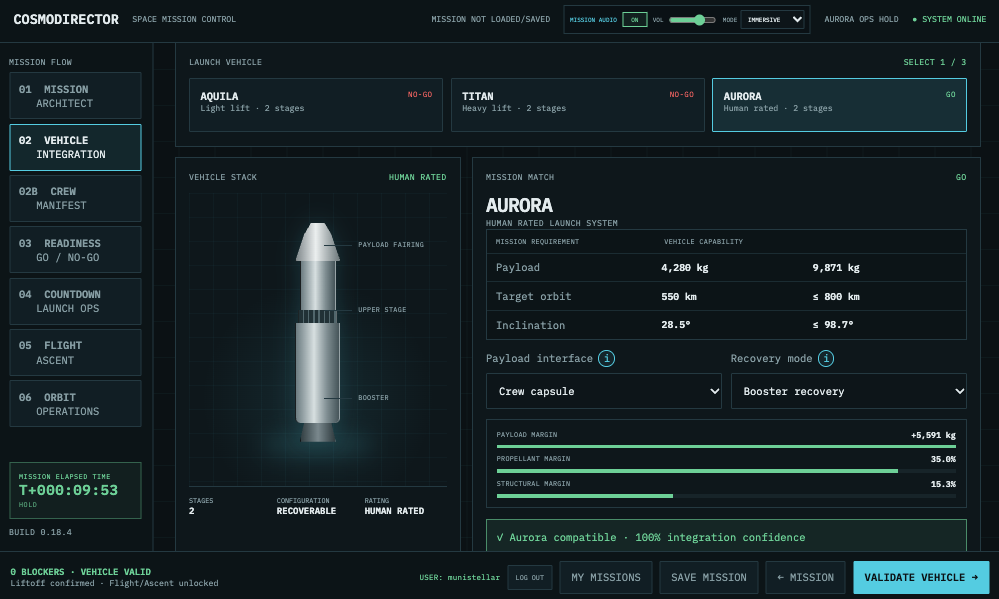
Task: Click the 0 Blockers Vehicle Valid status
Action: coord(81,572)
